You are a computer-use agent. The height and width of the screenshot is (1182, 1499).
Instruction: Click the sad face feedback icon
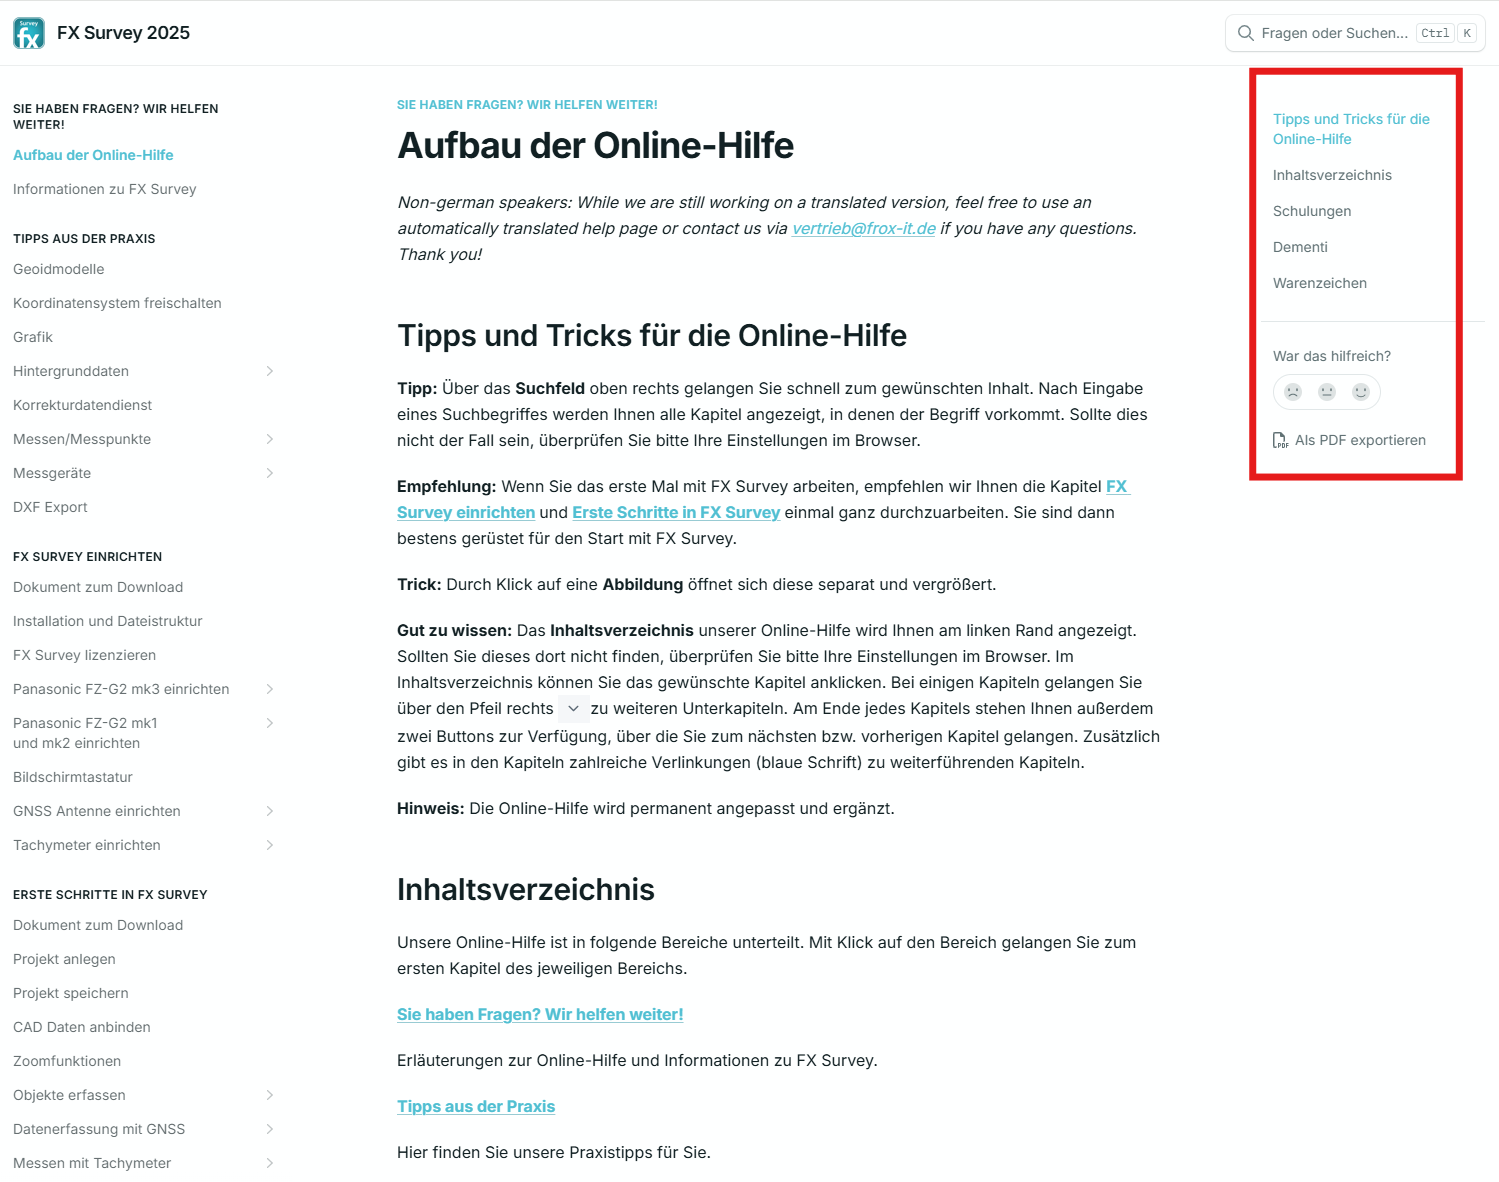coord(1293,392)
